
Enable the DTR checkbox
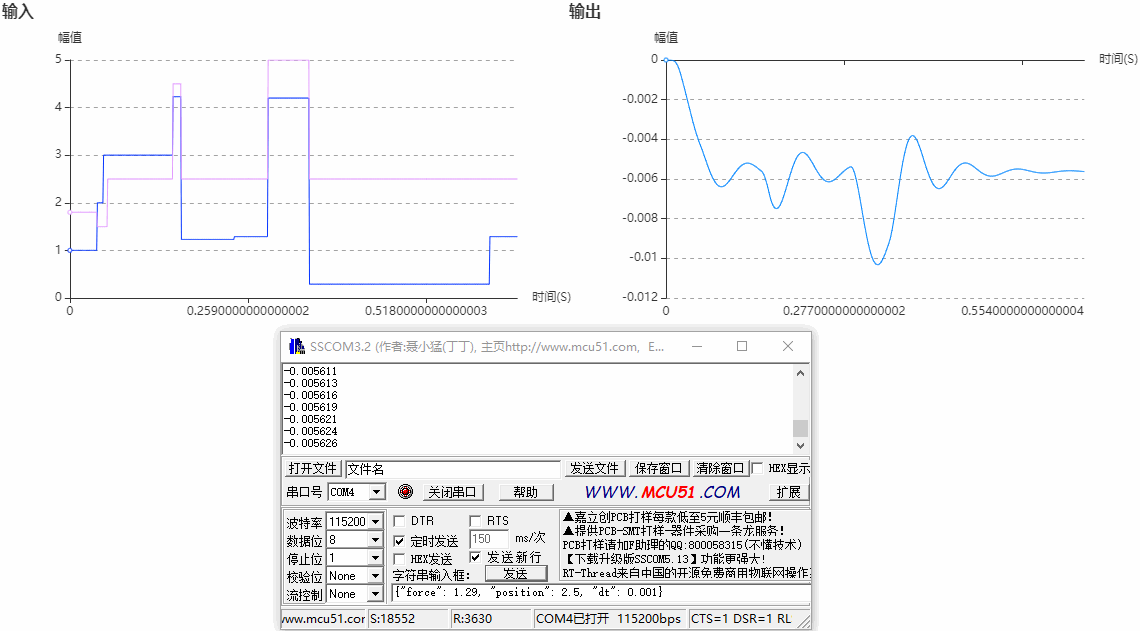(400, 521)
